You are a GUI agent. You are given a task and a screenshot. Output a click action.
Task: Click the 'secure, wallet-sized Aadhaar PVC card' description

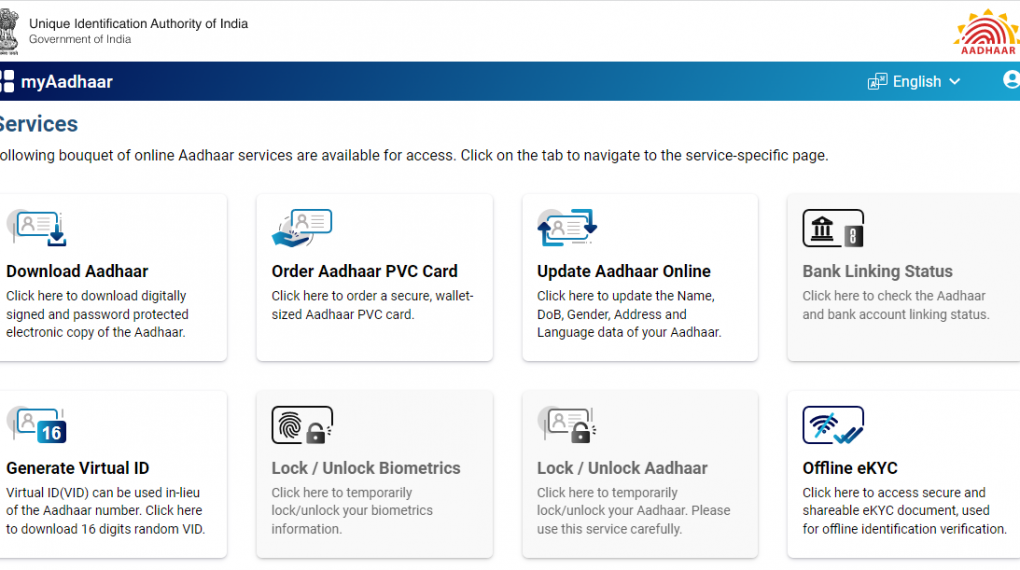click(372, 305)
